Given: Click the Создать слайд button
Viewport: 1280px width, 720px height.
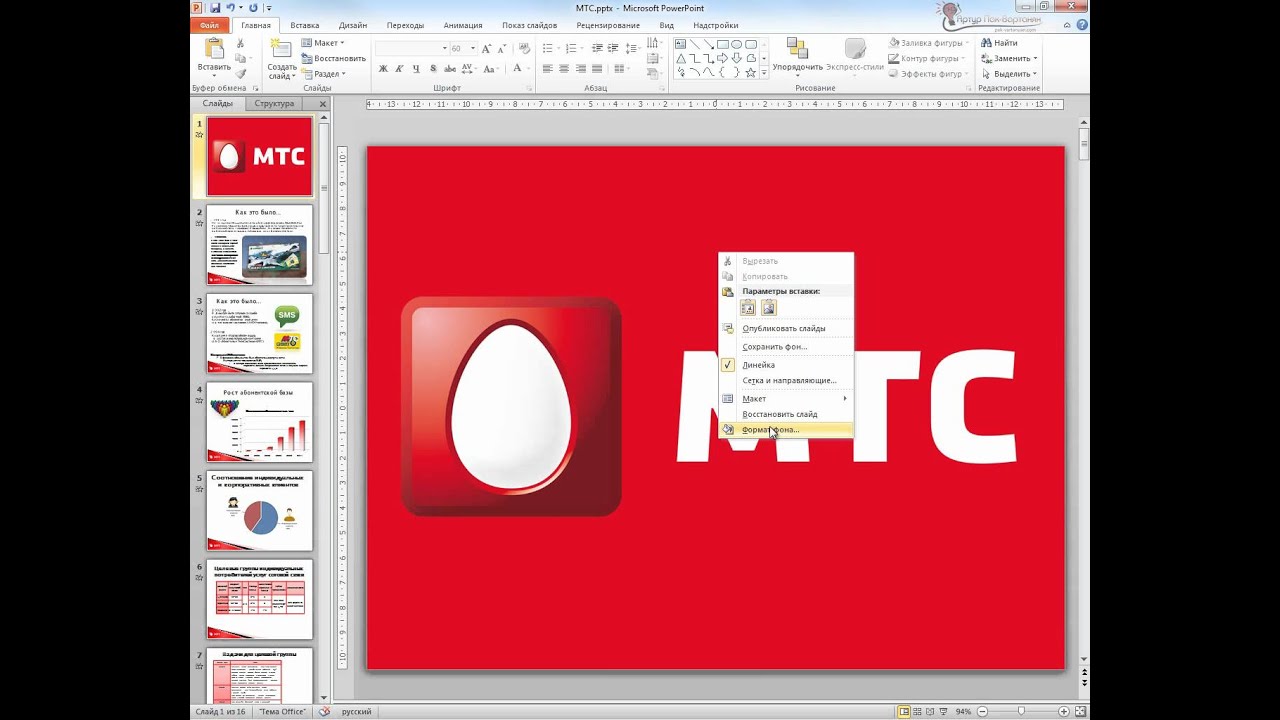Looking at the screenshot, I should coord(281,60).
